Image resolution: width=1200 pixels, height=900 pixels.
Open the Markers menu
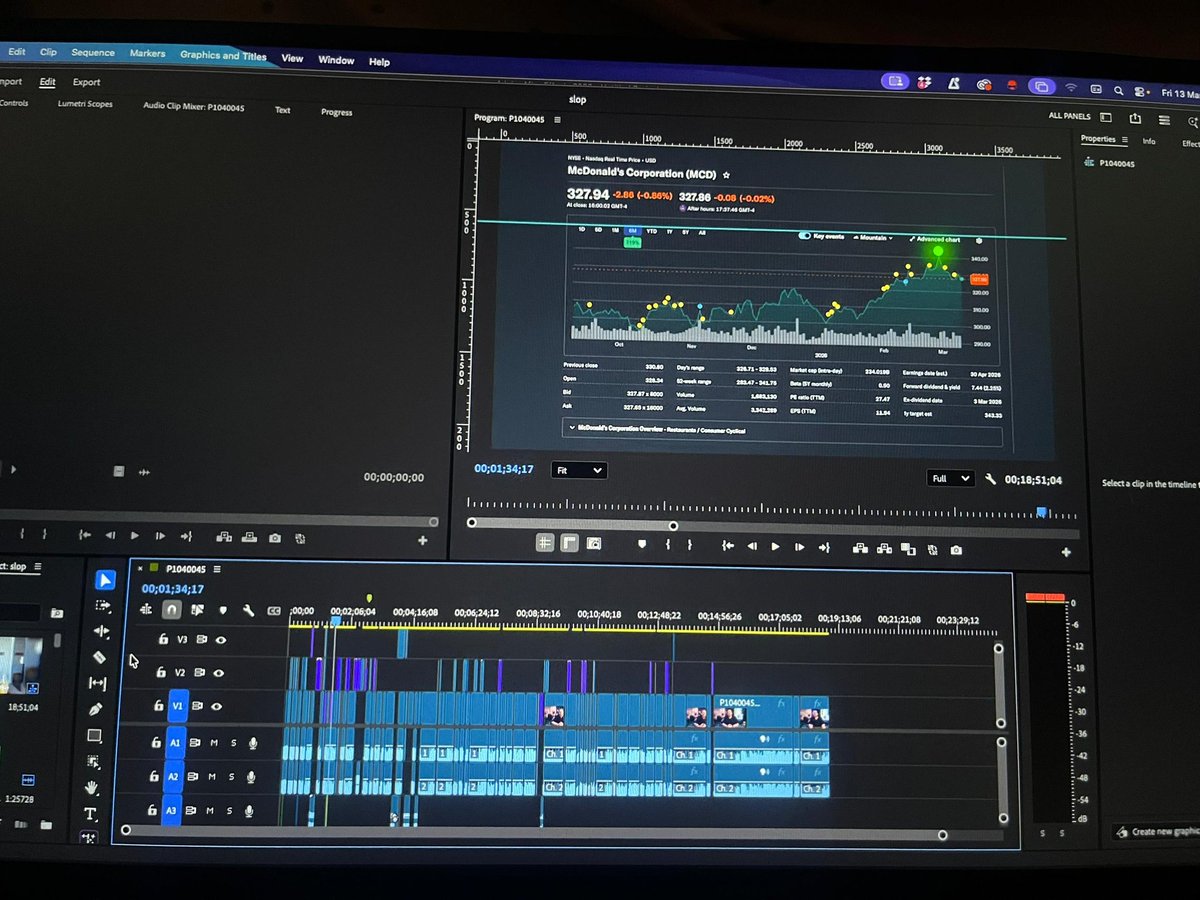148,52
